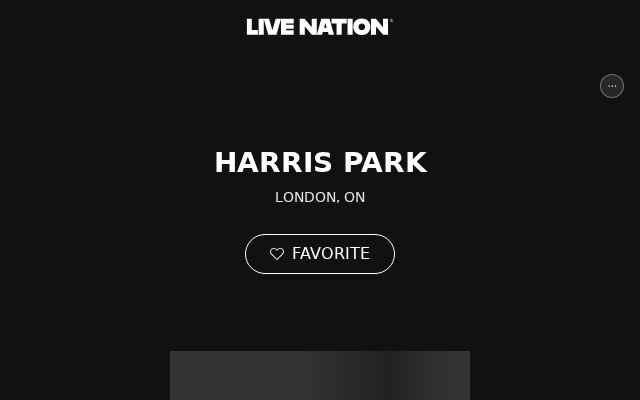Screen dimensions: 640x400
Task: Click the word NATION in the header logo
Action: click(344, 27)
